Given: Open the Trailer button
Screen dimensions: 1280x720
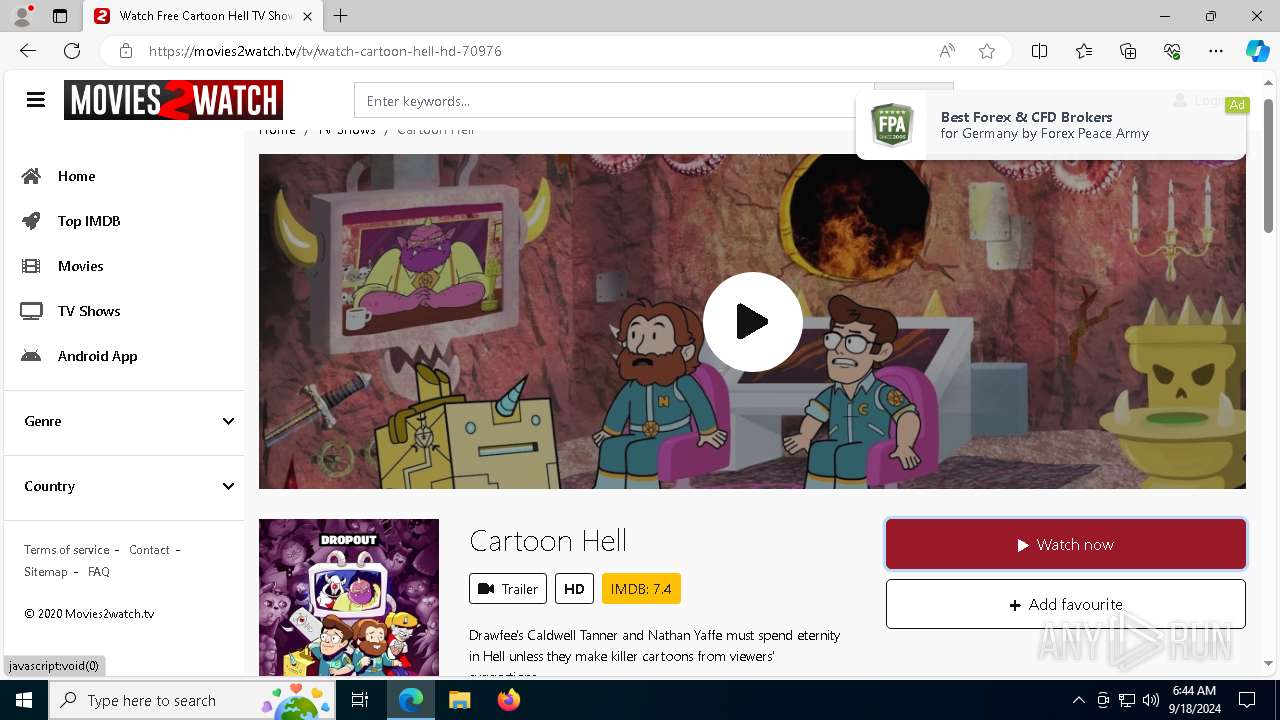Looking at the screenshot, I should pyautogui.click(x=508, y=589).
